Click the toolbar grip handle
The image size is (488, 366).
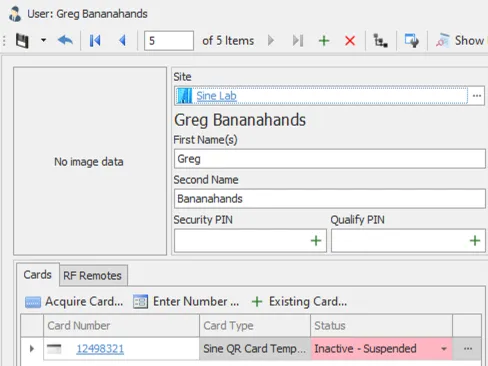tap(4, 41)
